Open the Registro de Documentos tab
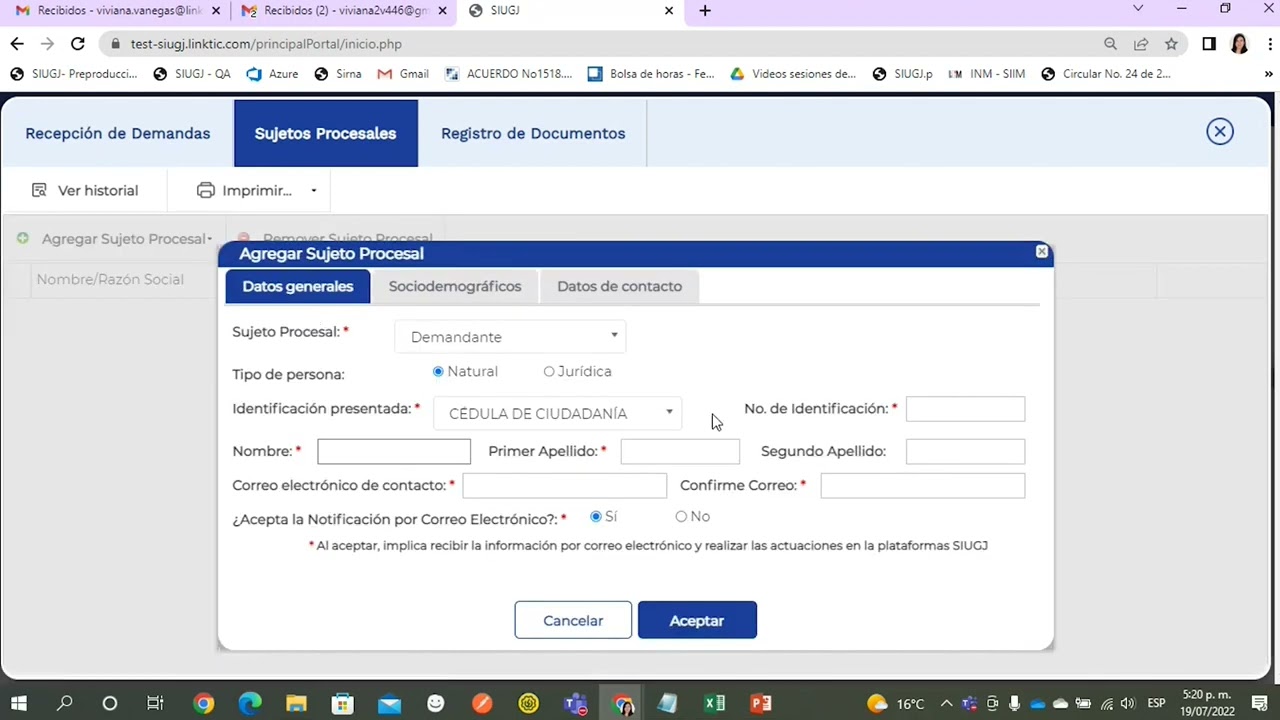Viewport: 1280px width, 720px height. (533, 133)
